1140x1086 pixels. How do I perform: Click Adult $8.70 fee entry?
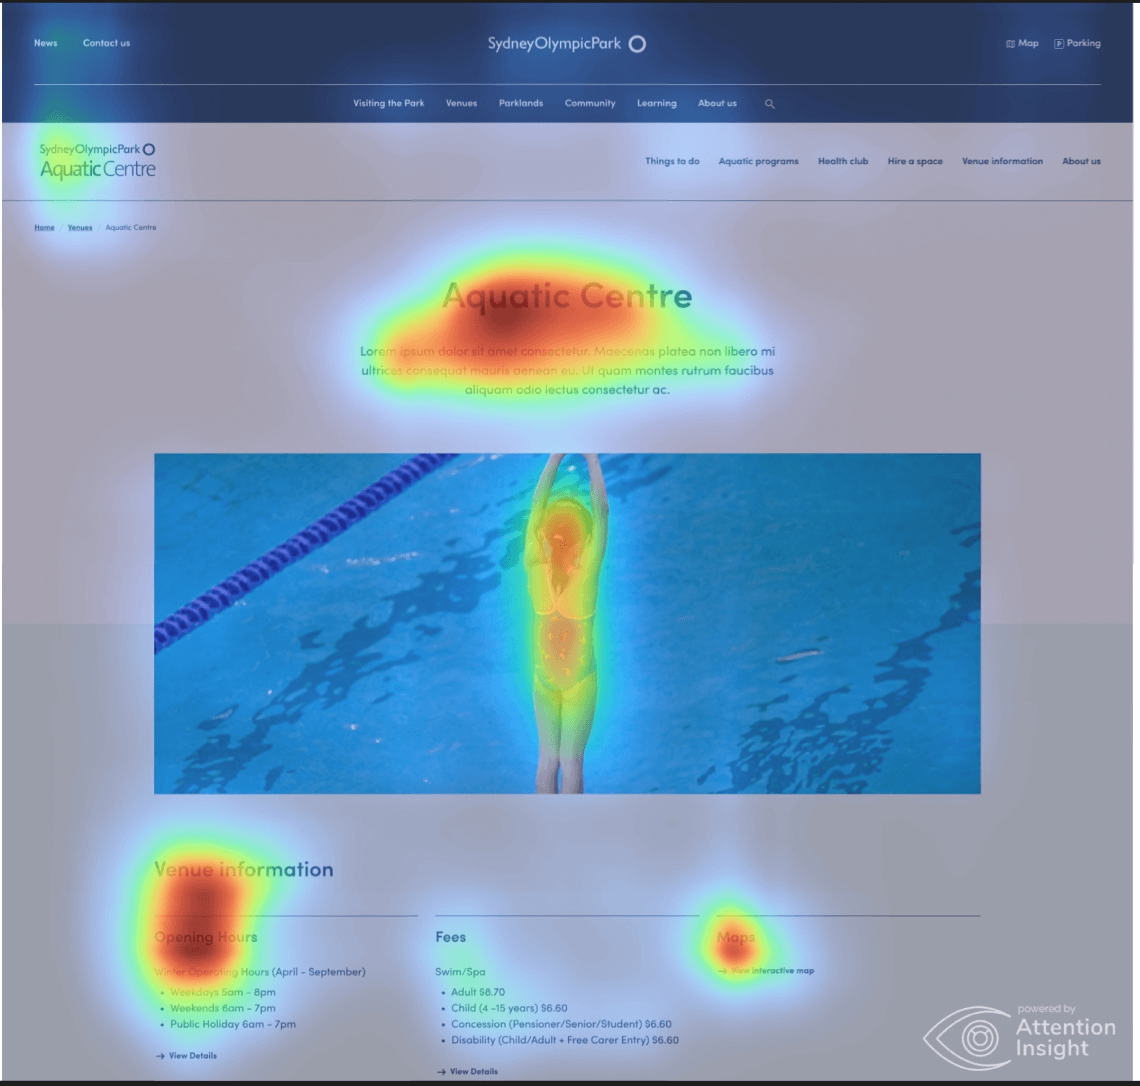478,992
